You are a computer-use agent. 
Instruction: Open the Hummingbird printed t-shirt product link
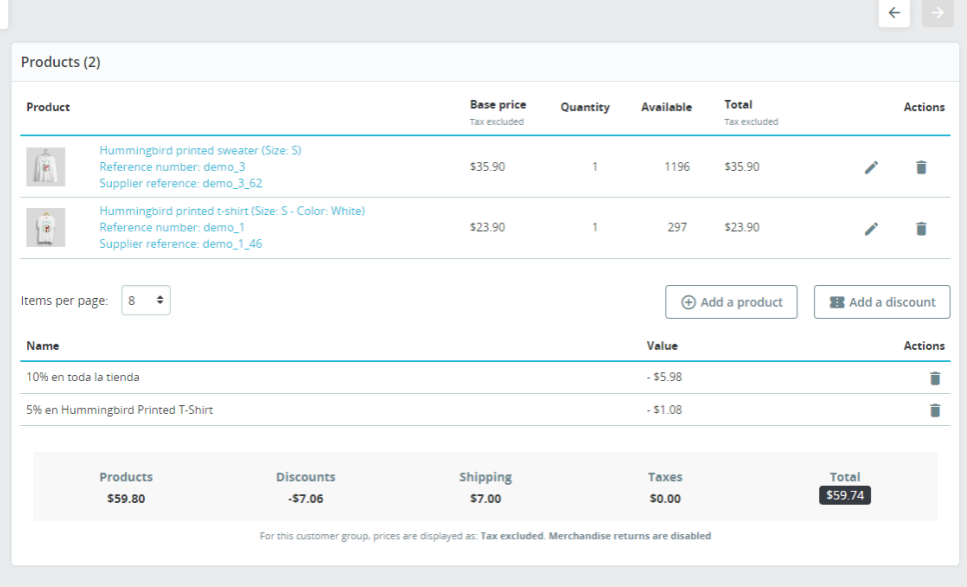(232, 211)
